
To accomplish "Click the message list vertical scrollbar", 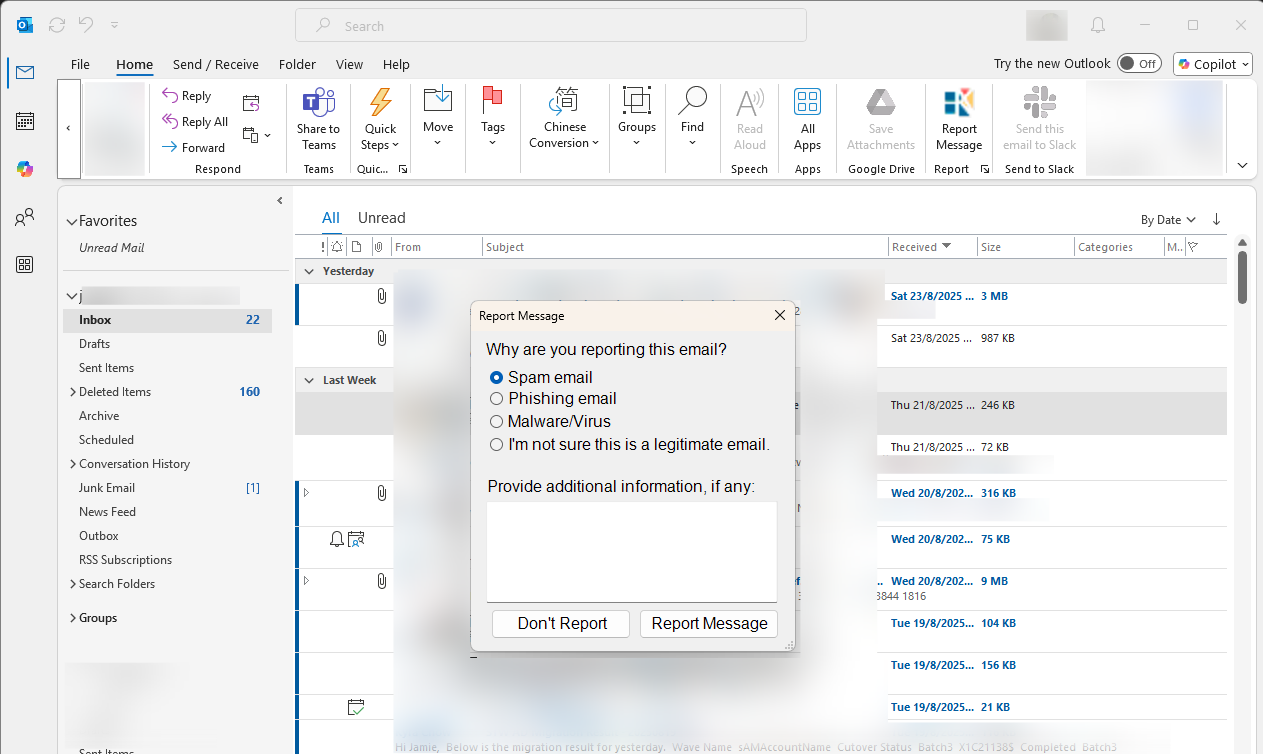I will (1242, 277).
